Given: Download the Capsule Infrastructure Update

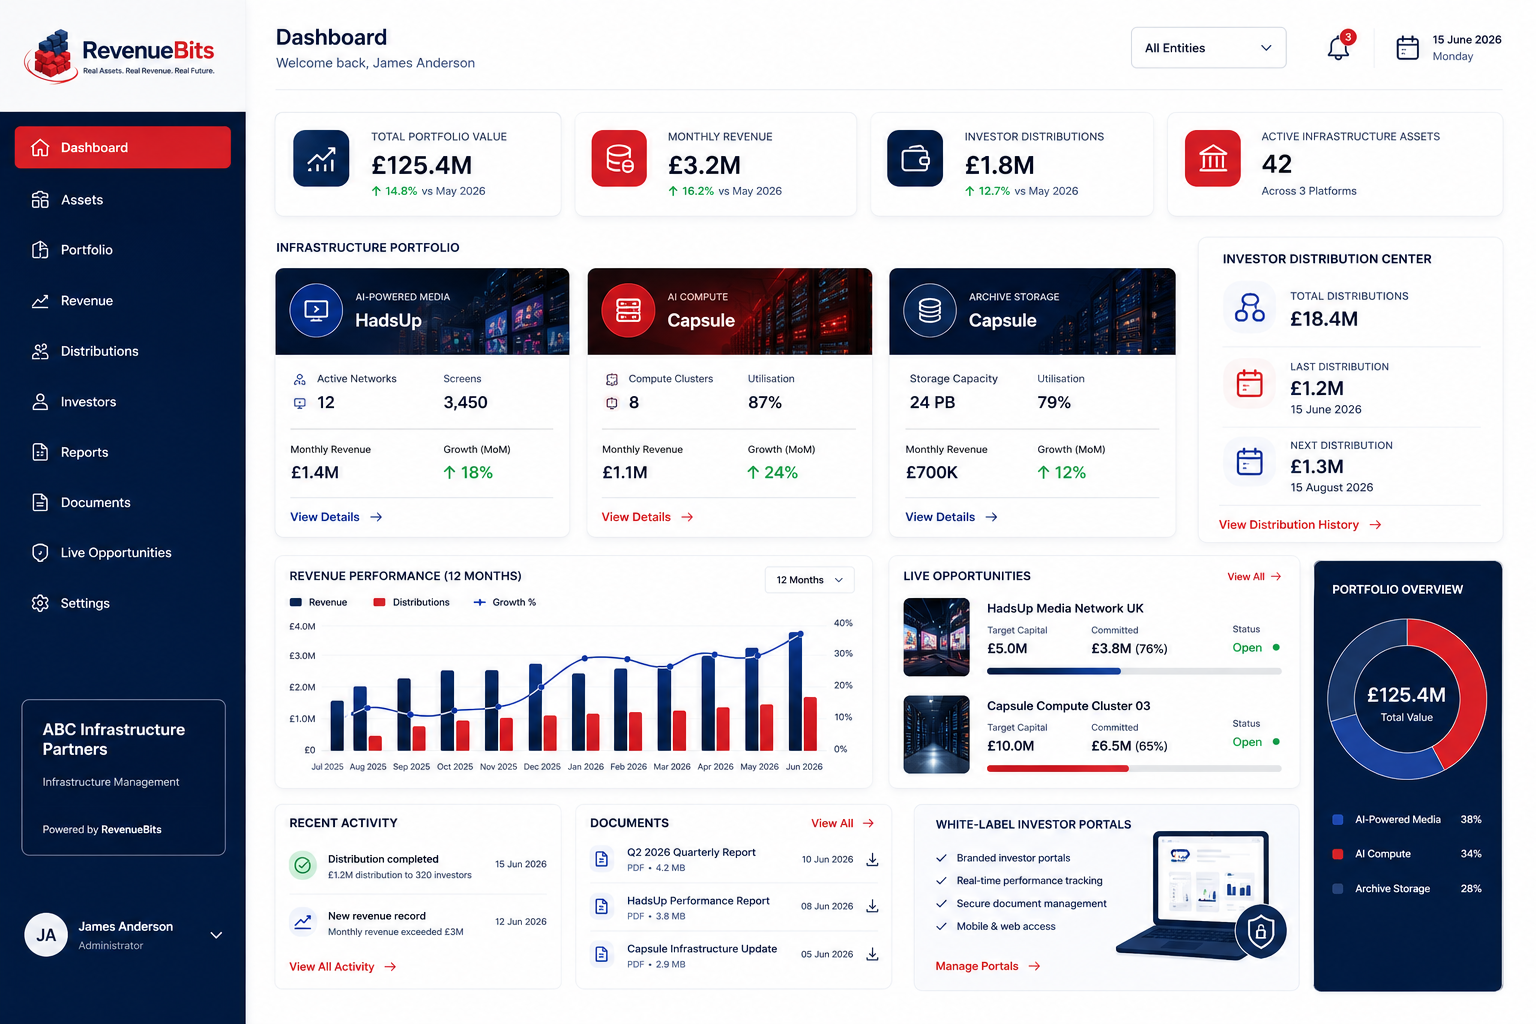Looking at the screenshot, I should [x=872, y=954].
